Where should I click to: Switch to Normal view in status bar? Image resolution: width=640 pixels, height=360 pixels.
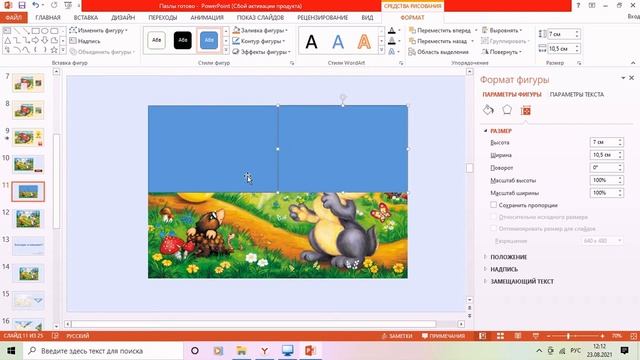coord(482,336)
